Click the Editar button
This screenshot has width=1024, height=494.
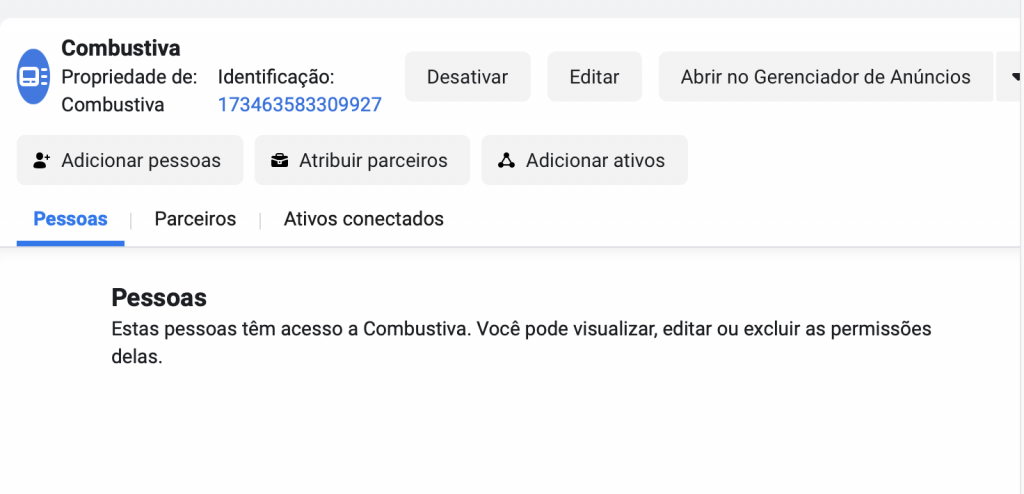point(594,76)
